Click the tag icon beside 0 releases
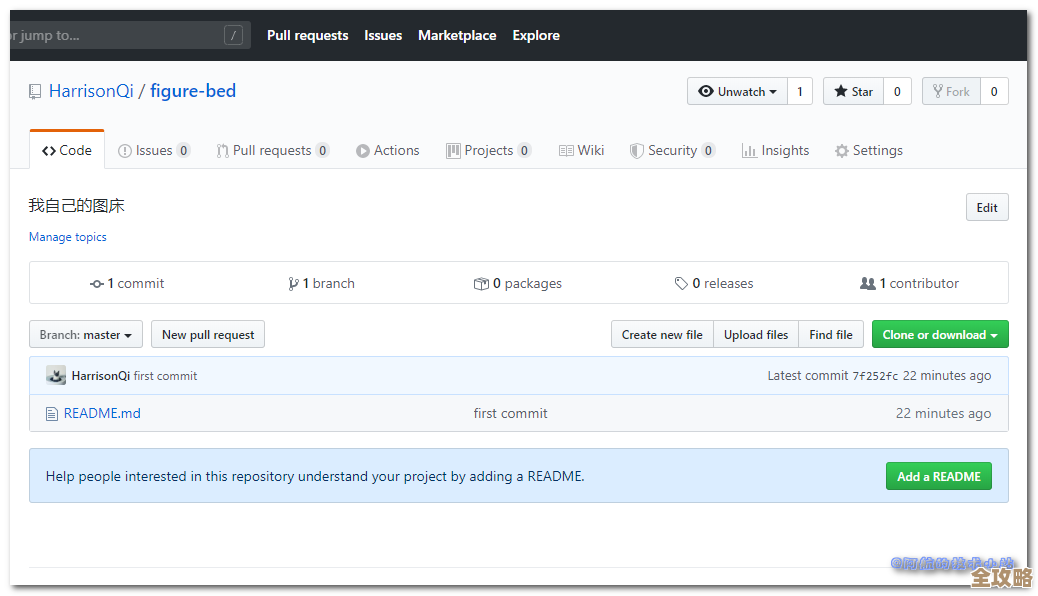This screenshot has width=1038, height=596. click(681, 284)
